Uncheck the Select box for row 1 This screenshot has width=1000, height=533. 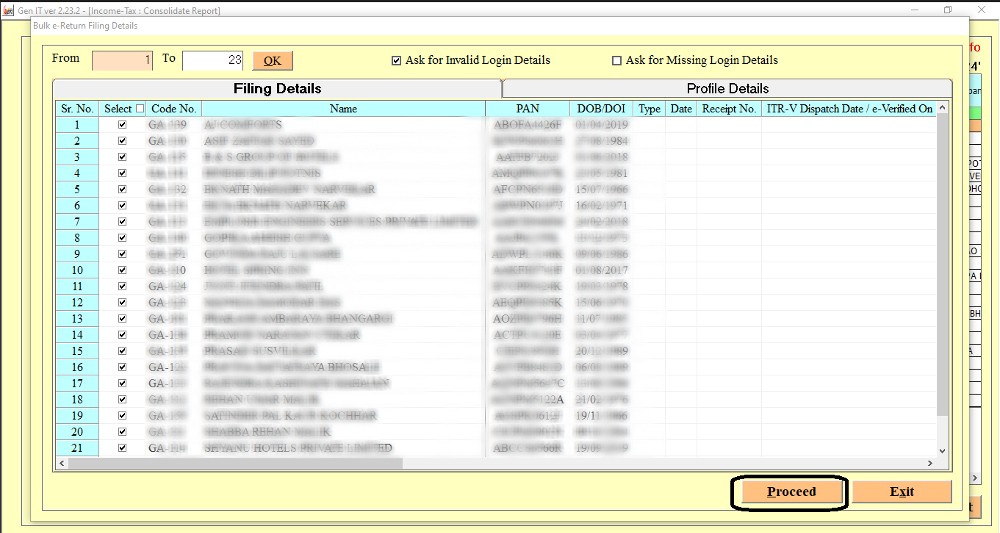pyautogui.click(x=122, y=125)
